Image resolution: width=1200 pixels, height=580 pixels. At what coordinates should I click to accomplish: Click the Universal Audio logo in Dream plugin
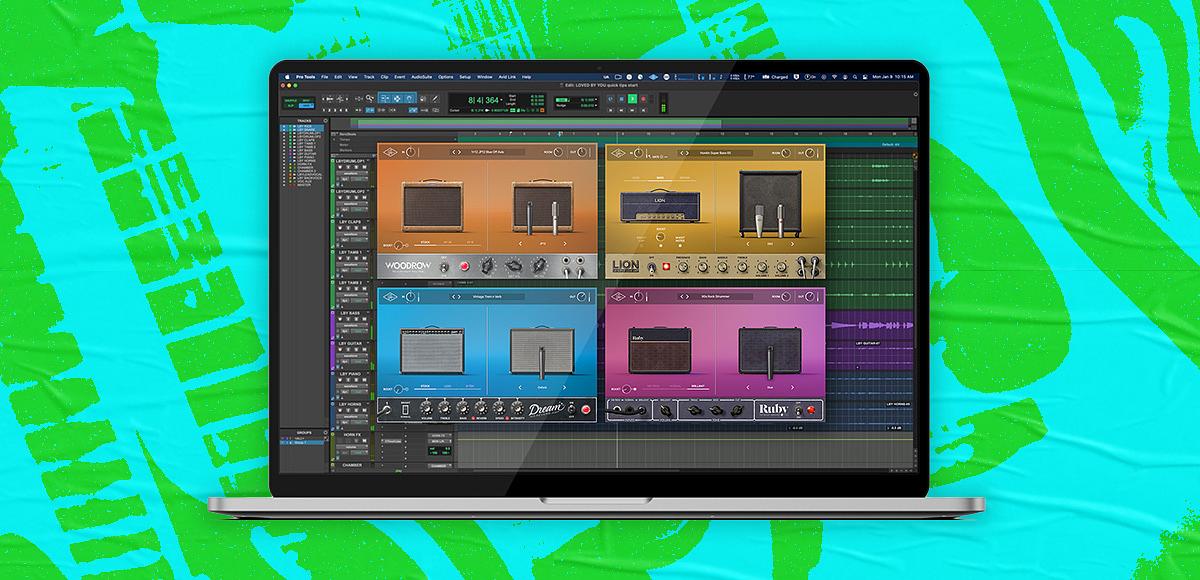[390, 297]
